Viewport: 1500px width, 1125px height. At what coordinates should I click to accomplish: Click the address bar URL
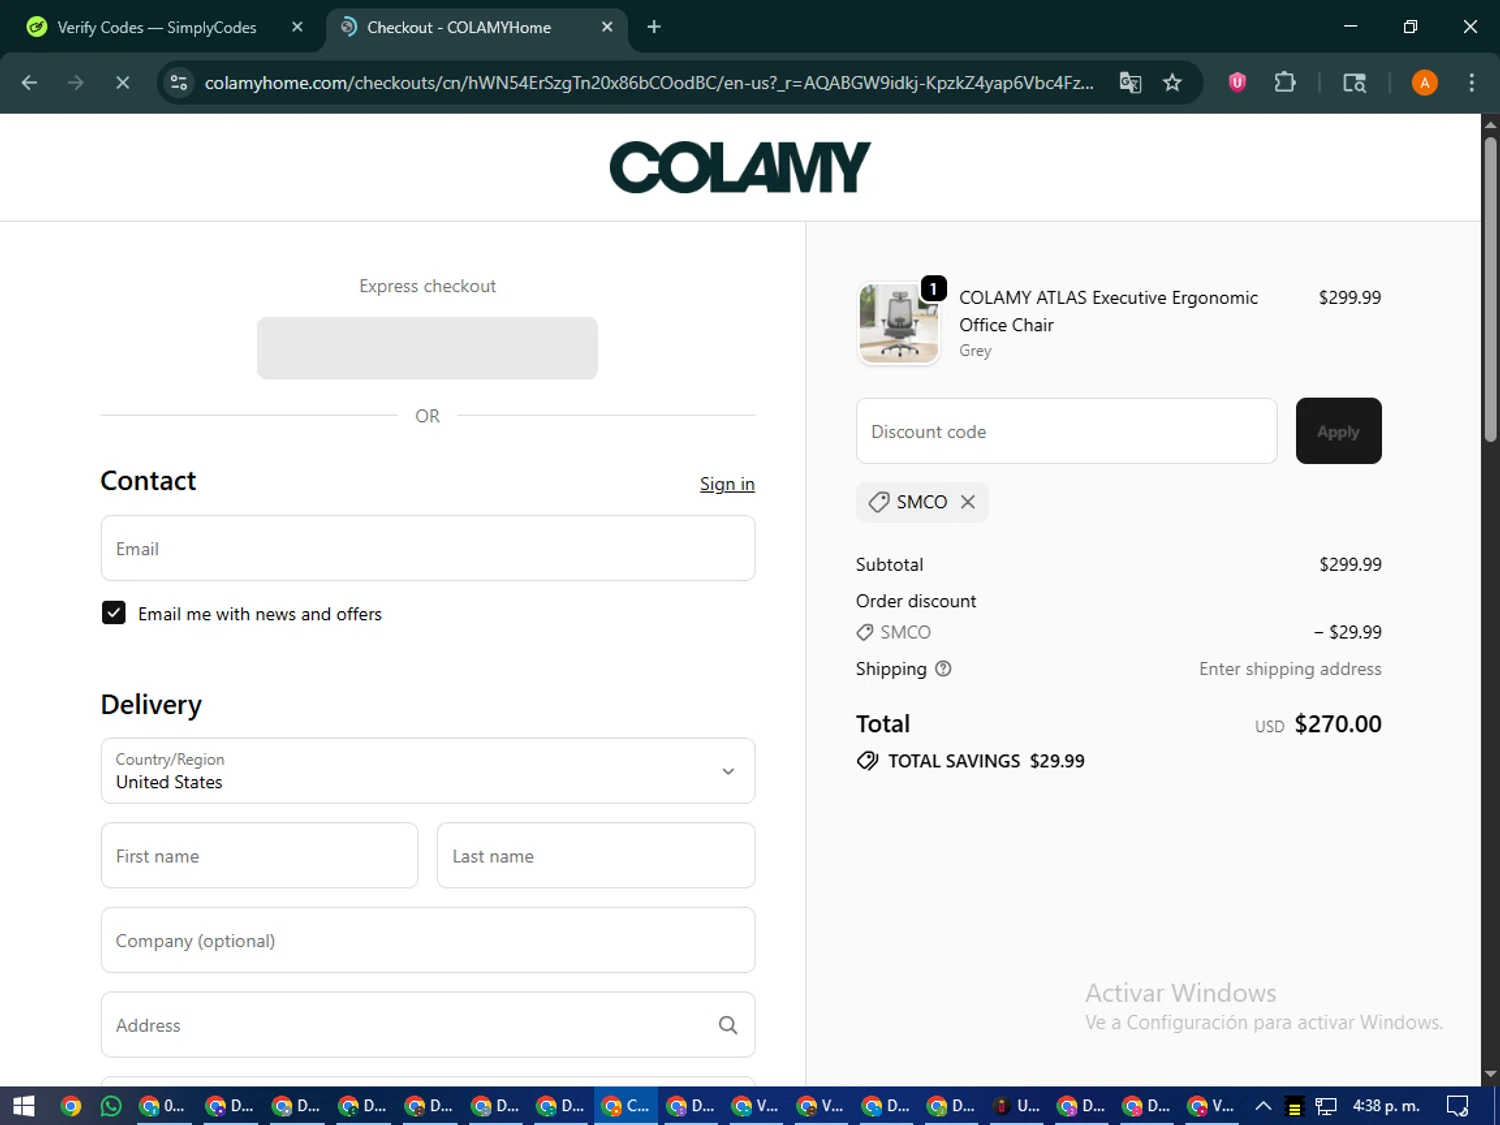point(649,83)
